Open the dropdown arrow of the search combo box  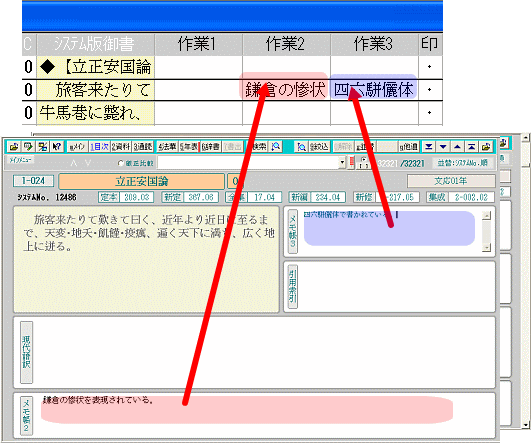tap(342, 163)
